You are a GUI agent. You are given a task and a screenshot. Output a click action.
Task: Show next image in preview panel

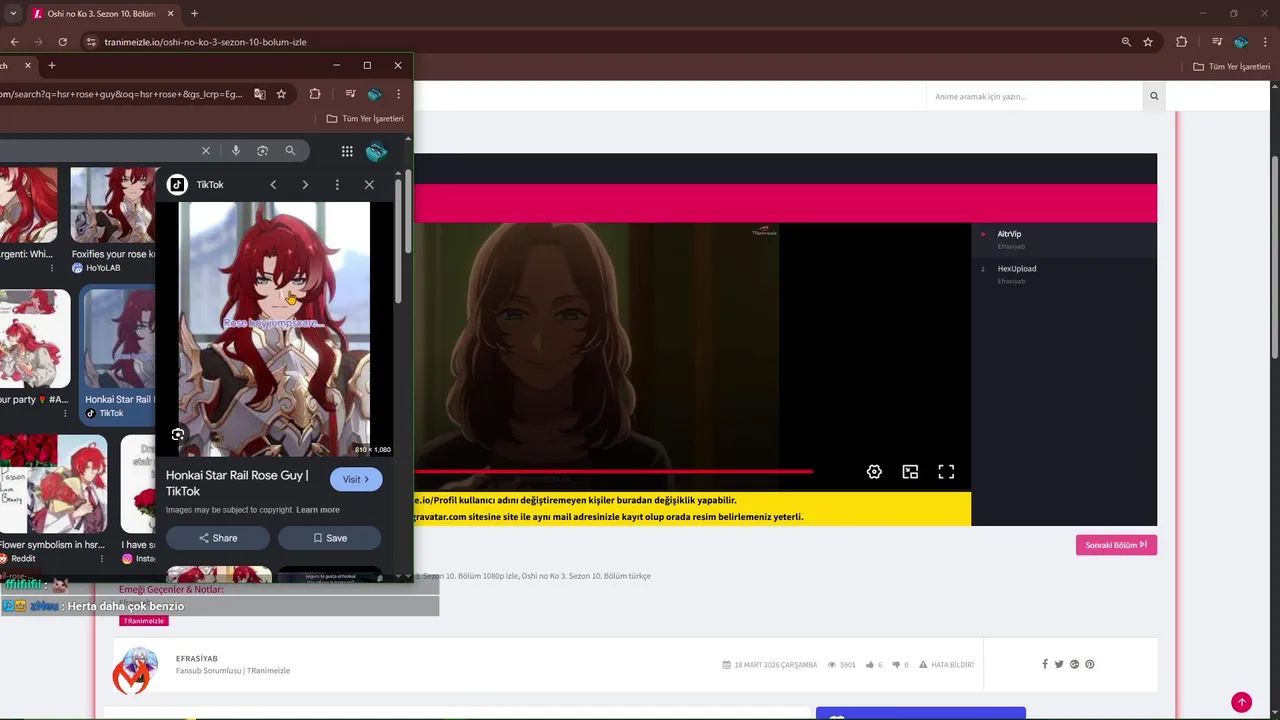[305, 185]
